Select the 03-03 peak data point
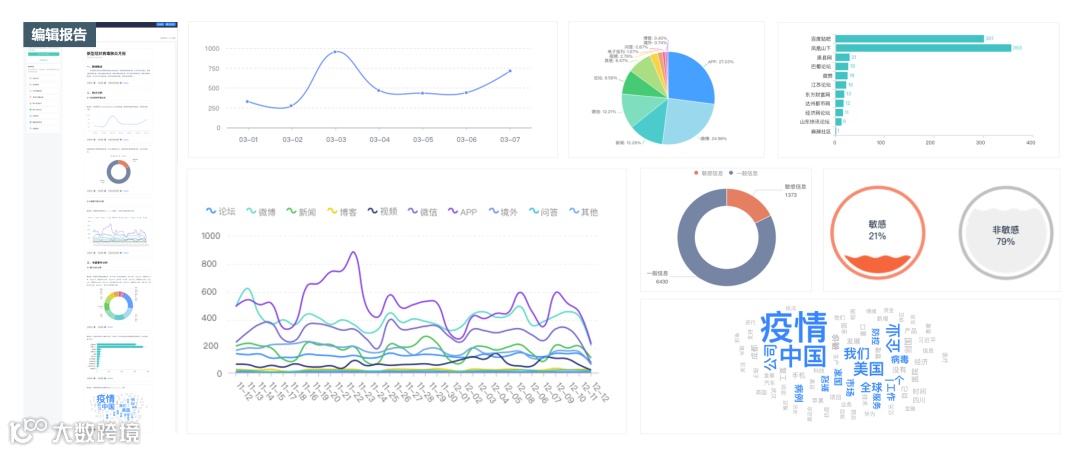The height and width of the screenshot is (452, 1080). (335, 52)
